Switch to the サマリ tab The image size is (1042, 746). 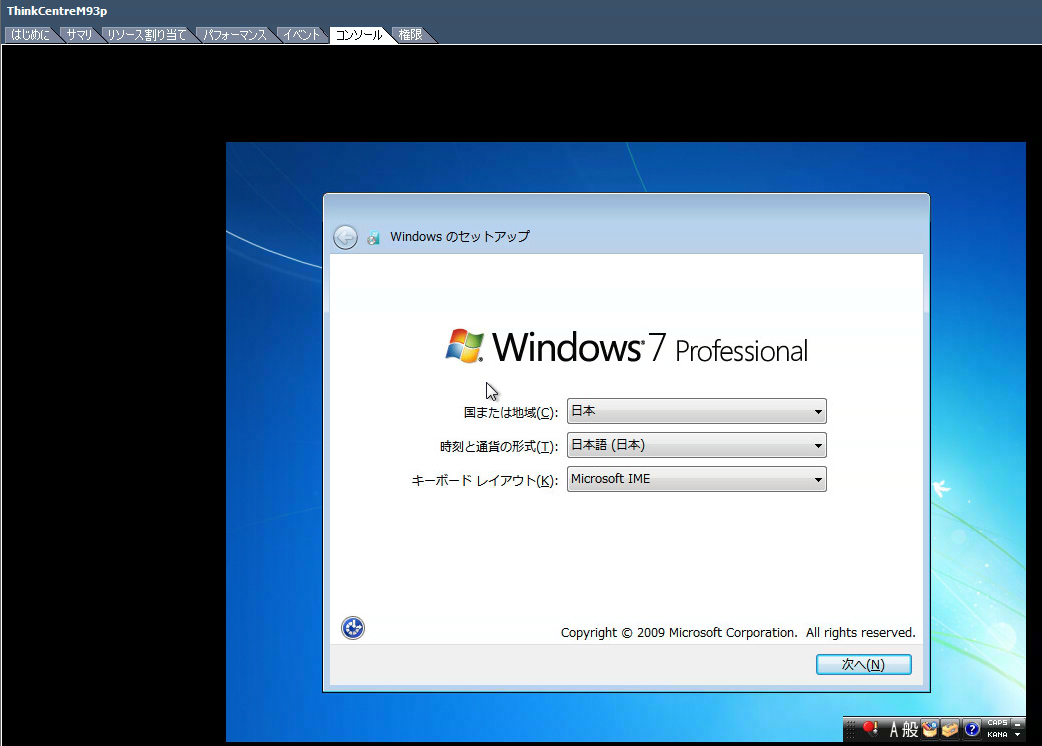79,35
